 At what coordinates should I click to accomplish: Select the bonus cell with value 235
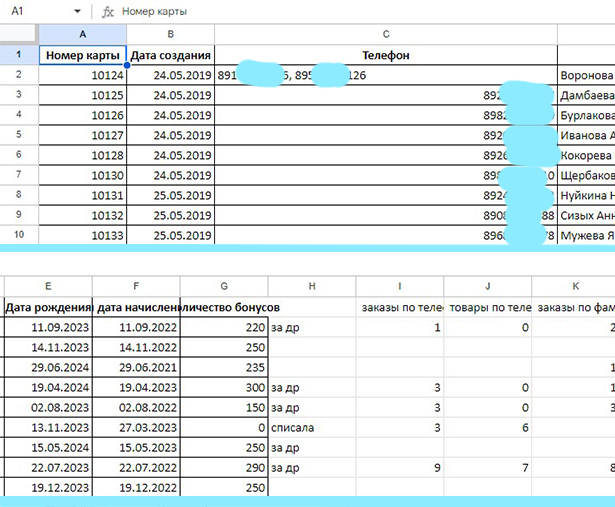point(224,367)
